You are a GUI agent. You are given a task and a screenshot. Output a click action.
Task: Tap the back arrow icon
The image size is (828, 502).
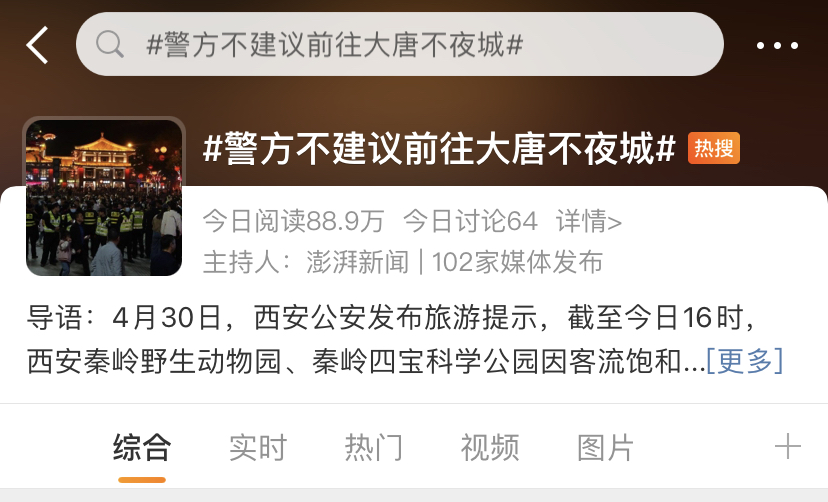pyautogui.click(x=37, y=45)
